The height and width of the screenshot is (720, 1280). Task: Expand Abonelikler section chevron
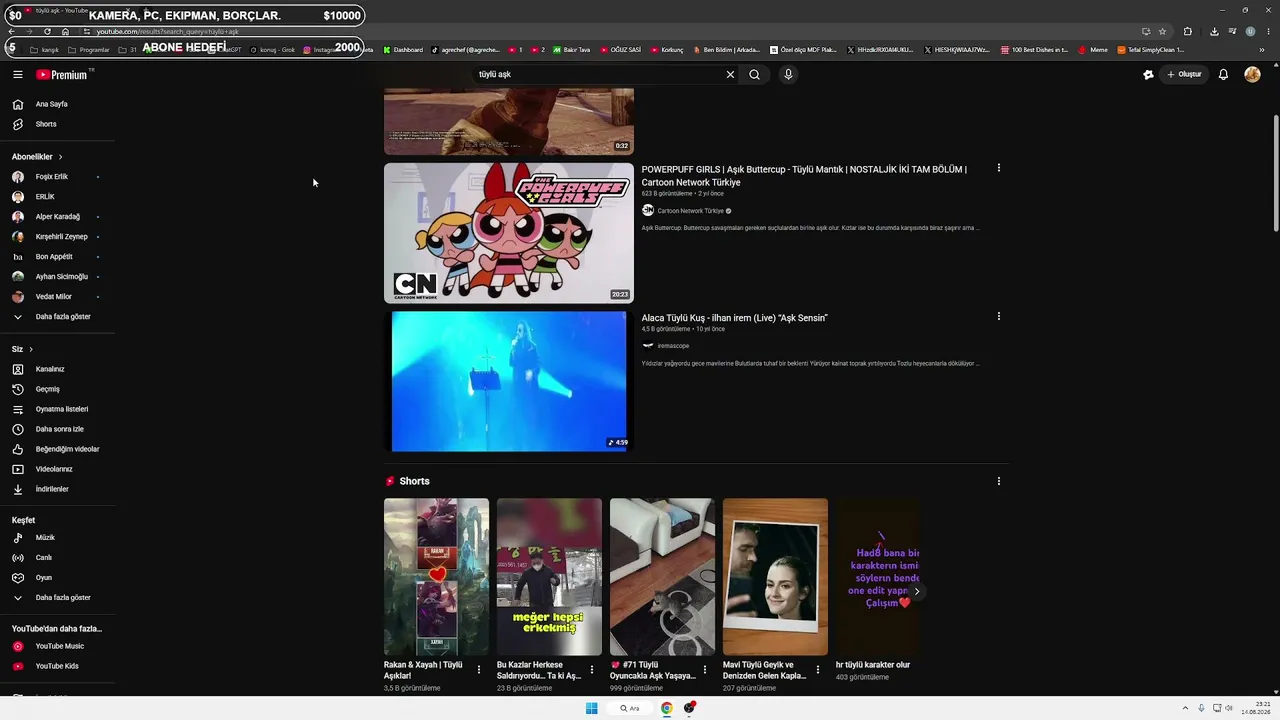click(60, 157)
